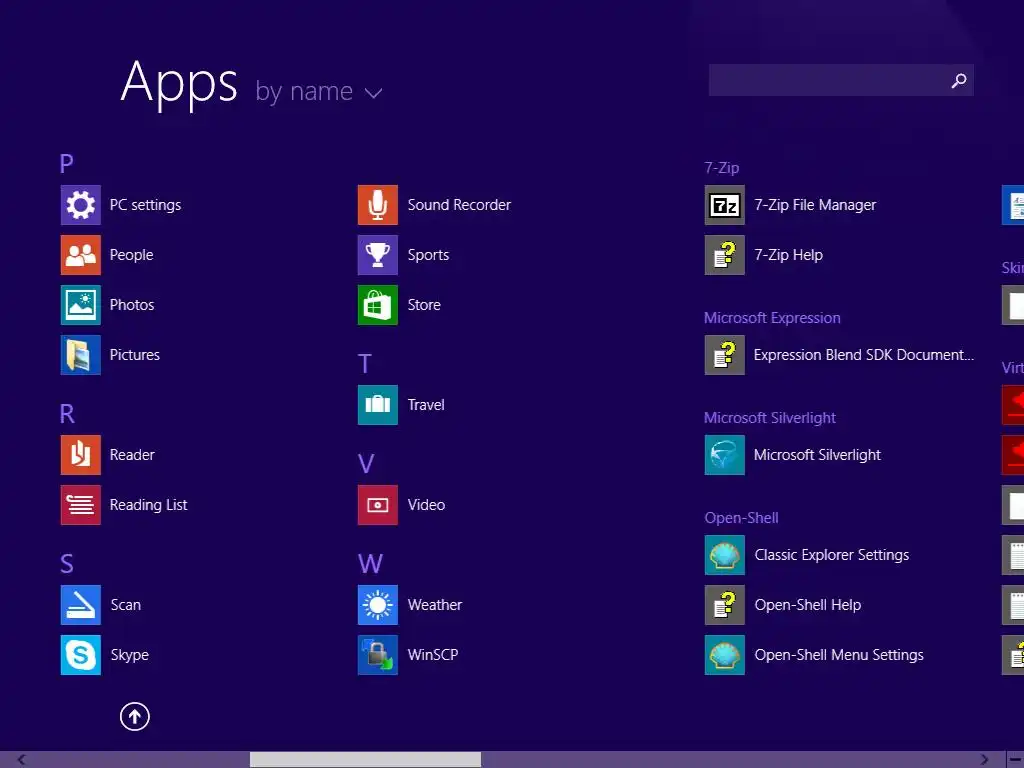
Task: Click the letter R group header
Action: click(x=67, y=413)
